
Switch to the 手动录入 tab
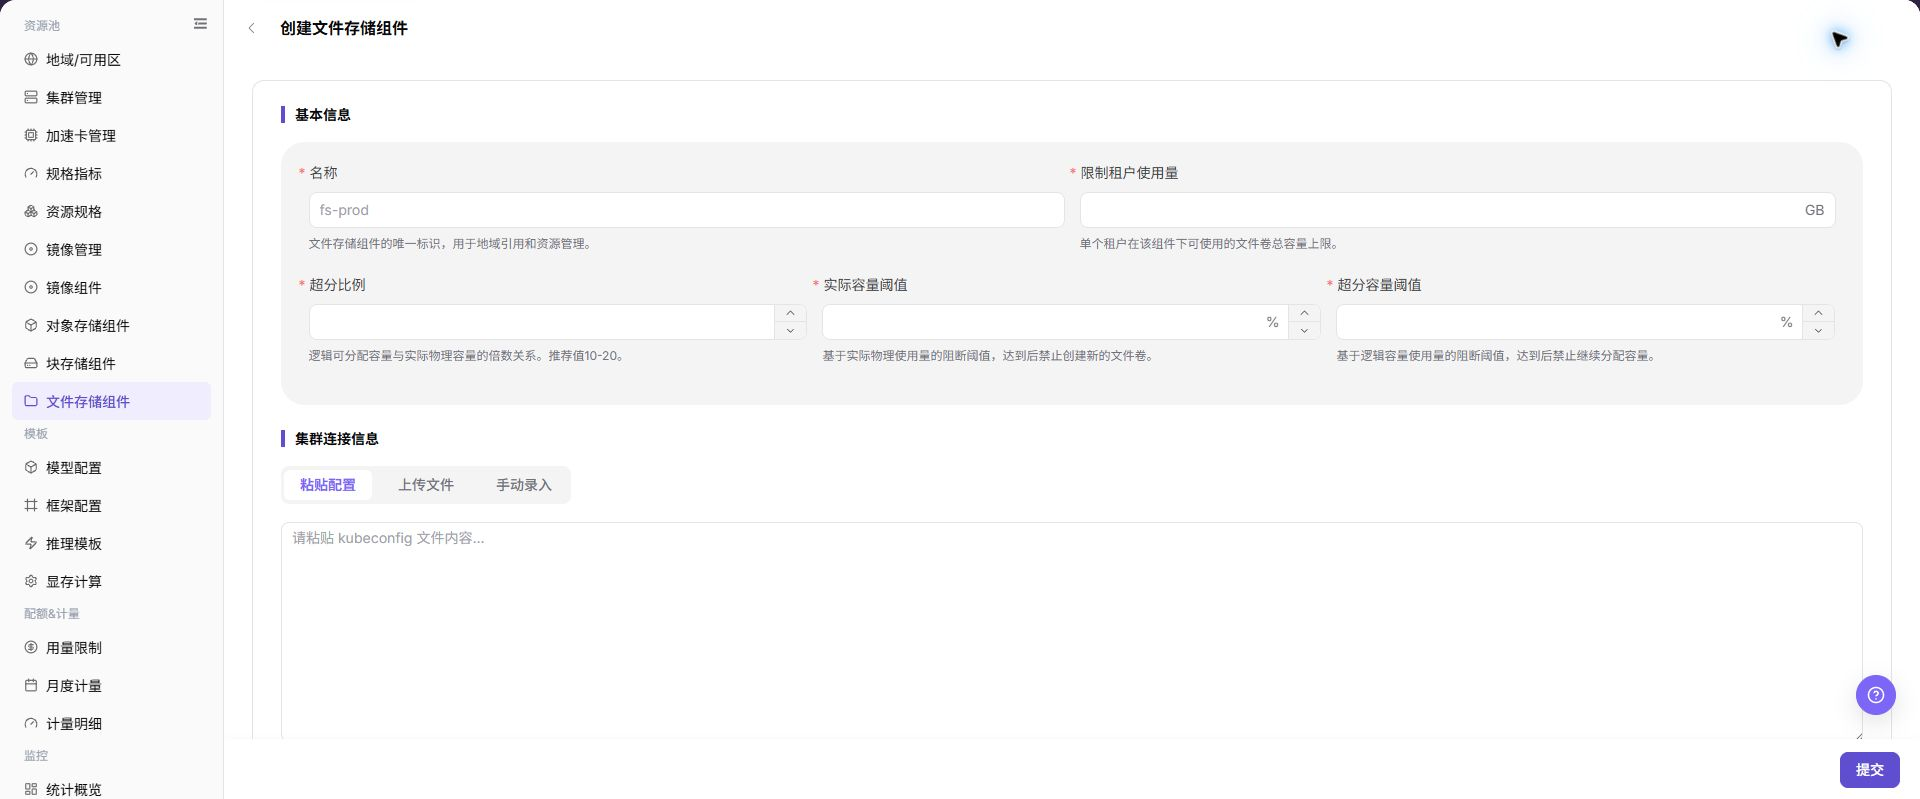[x=524, y=485]
